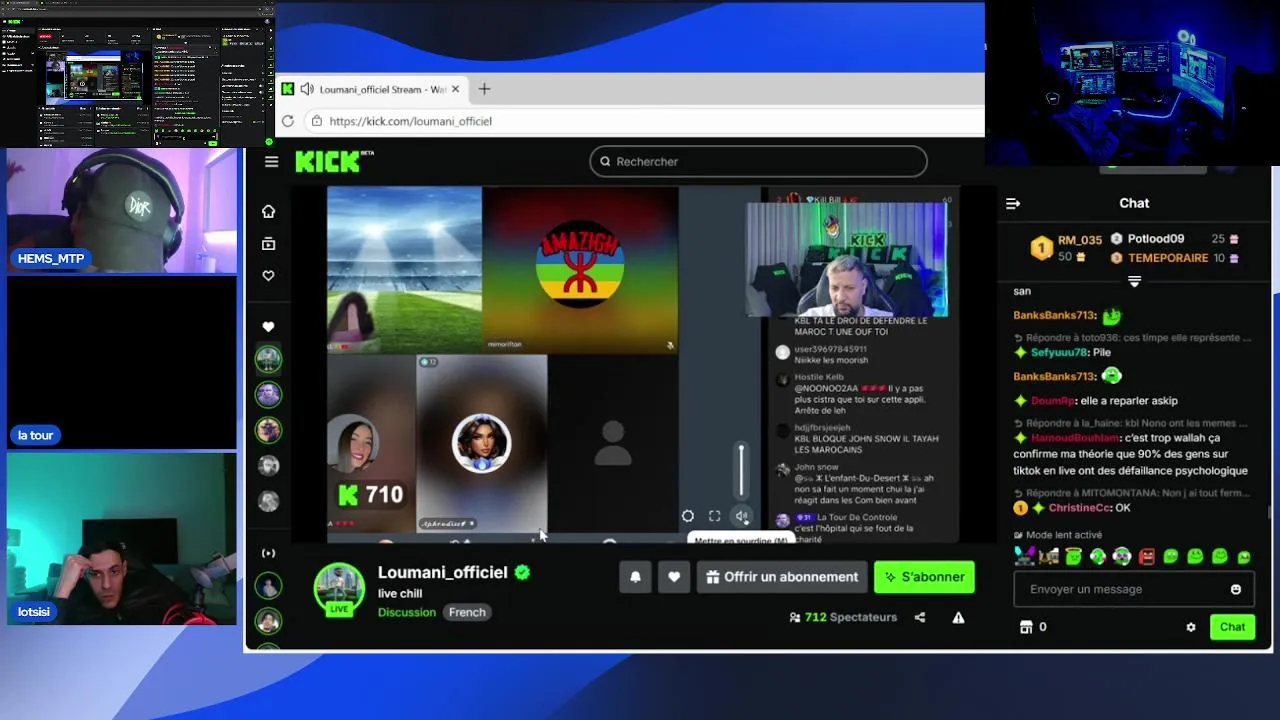
Task: Mute the tab audio speaker icon
Action: [x=307, y=89]
